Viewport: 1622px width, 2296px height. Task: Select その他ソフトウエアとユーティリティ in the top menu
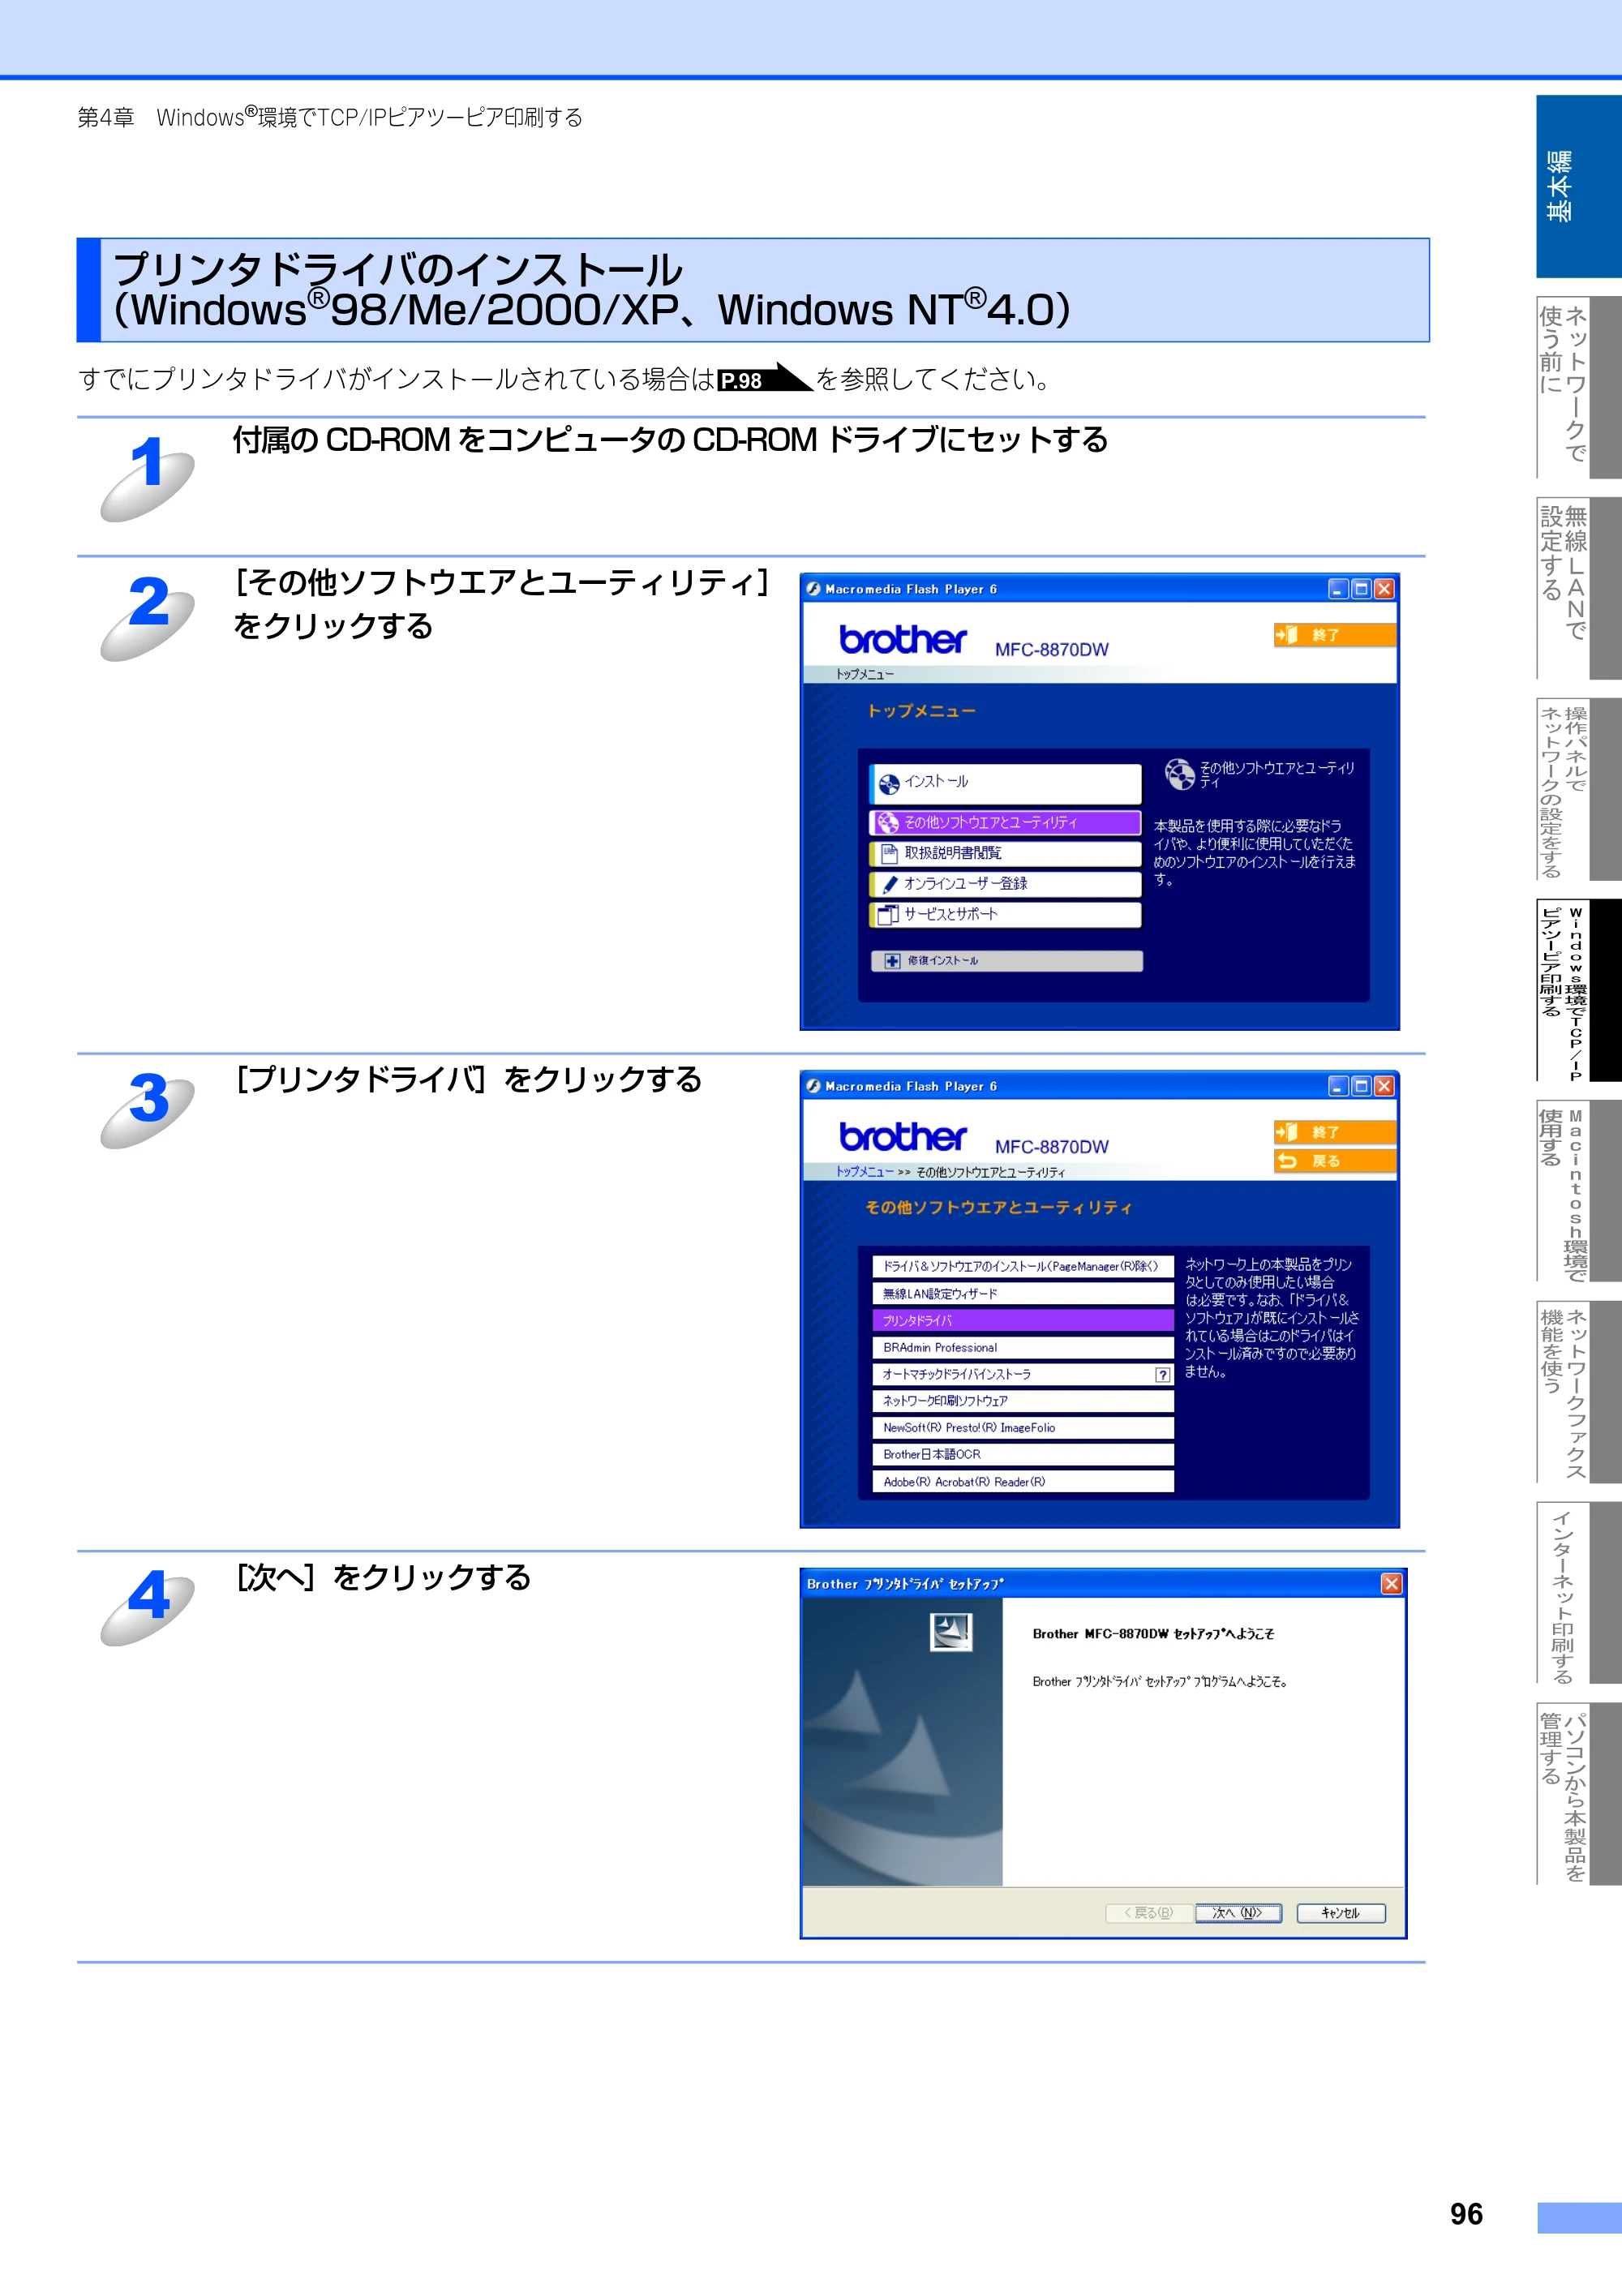coord(1005,822)
